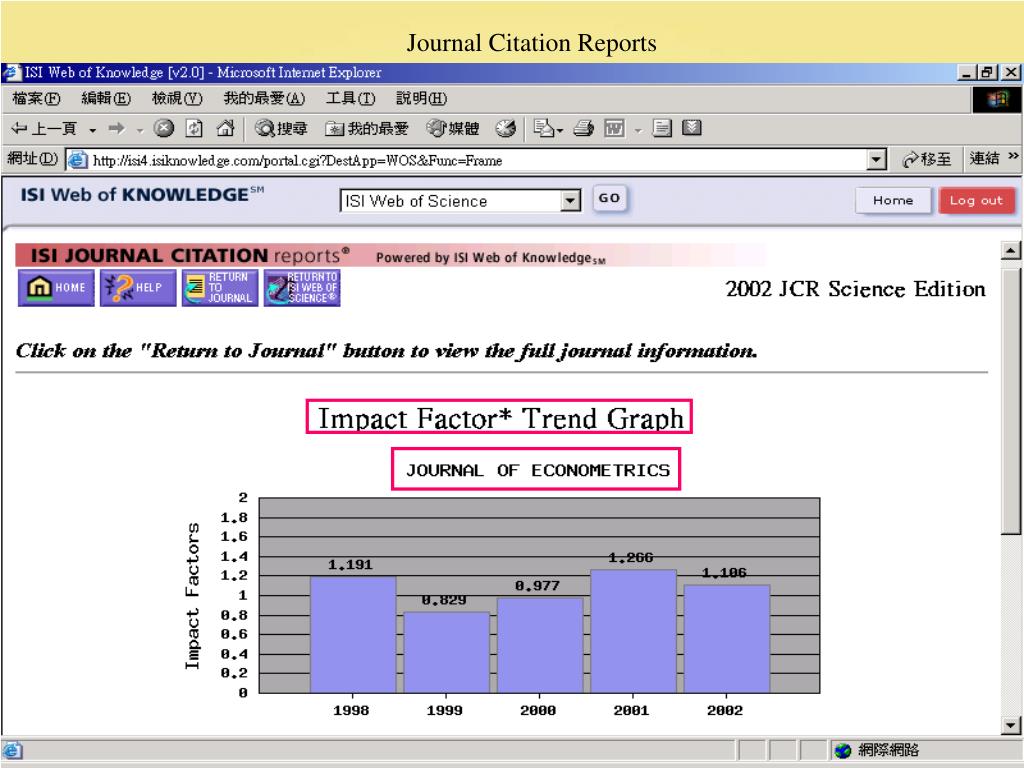Click the Mail toolbar icon

click(543, 128)
